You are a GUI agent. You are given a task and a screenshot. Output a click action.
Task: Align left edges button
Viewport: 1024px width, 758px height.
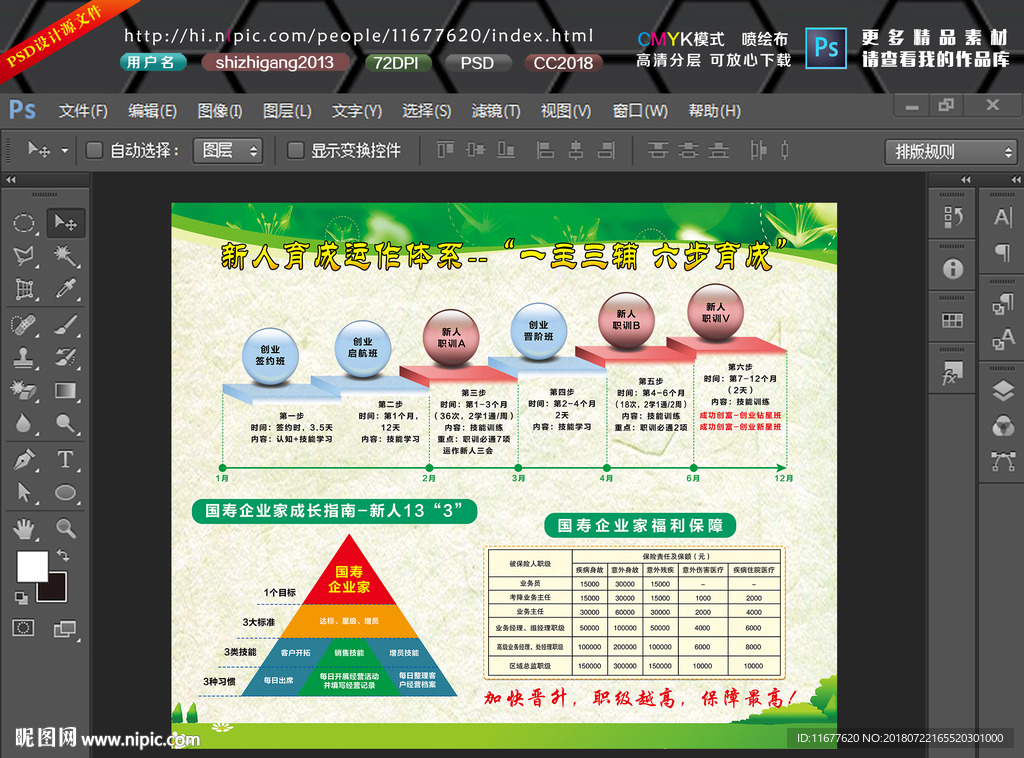point(545,151)
